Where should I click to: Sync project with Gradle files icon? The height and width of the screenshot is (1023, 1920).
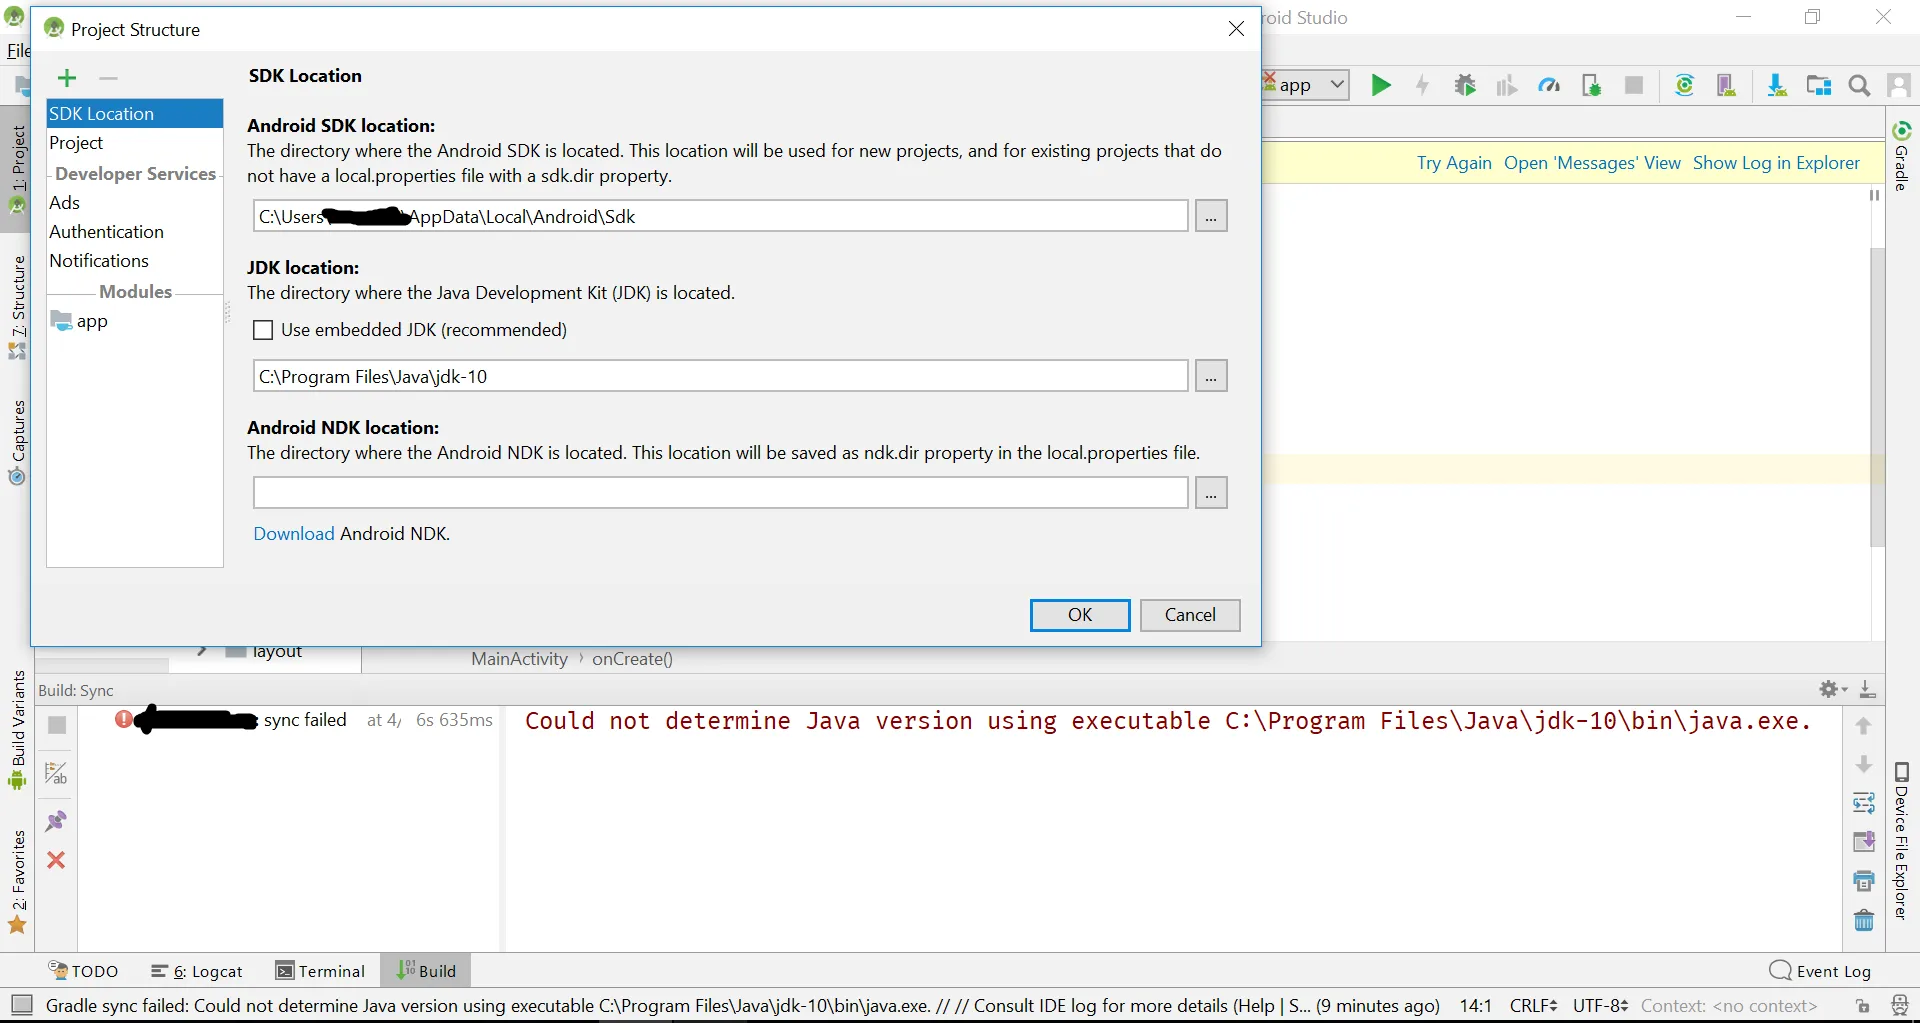click(x=1685, y=85)
